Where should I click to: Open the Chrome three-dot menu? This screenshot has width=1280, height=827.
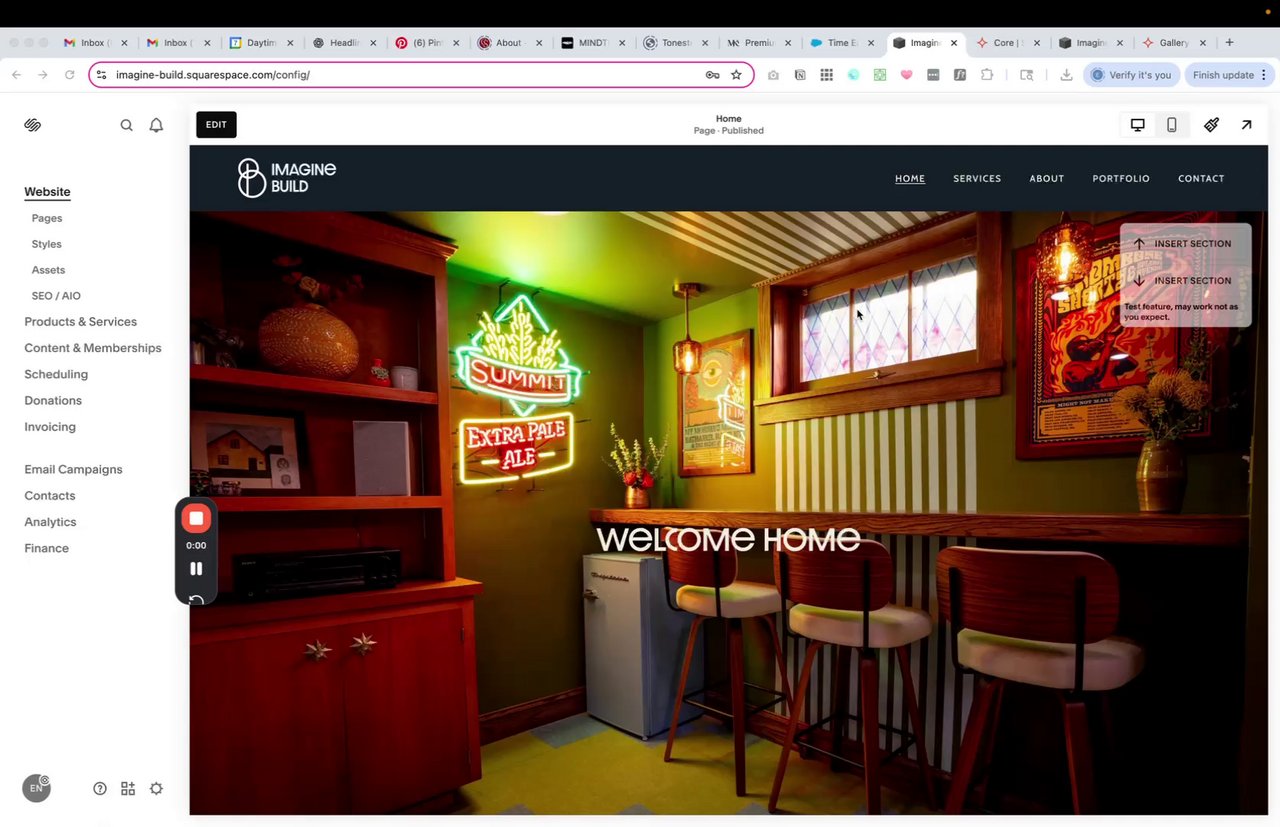click(1264, 75)
